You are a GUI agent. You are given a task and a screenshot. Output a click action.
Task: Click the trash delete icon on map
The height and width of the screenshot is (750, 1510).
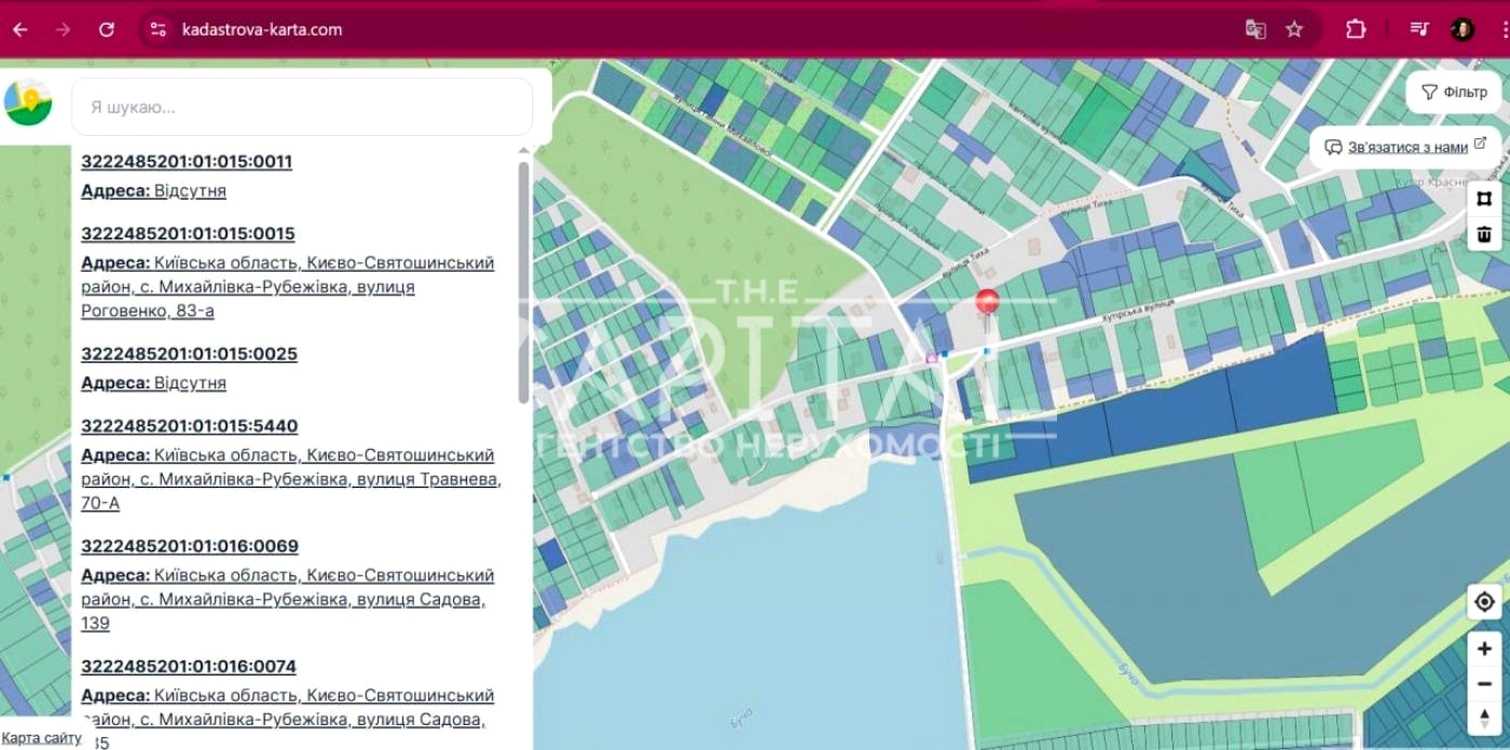click(1484, 234)
